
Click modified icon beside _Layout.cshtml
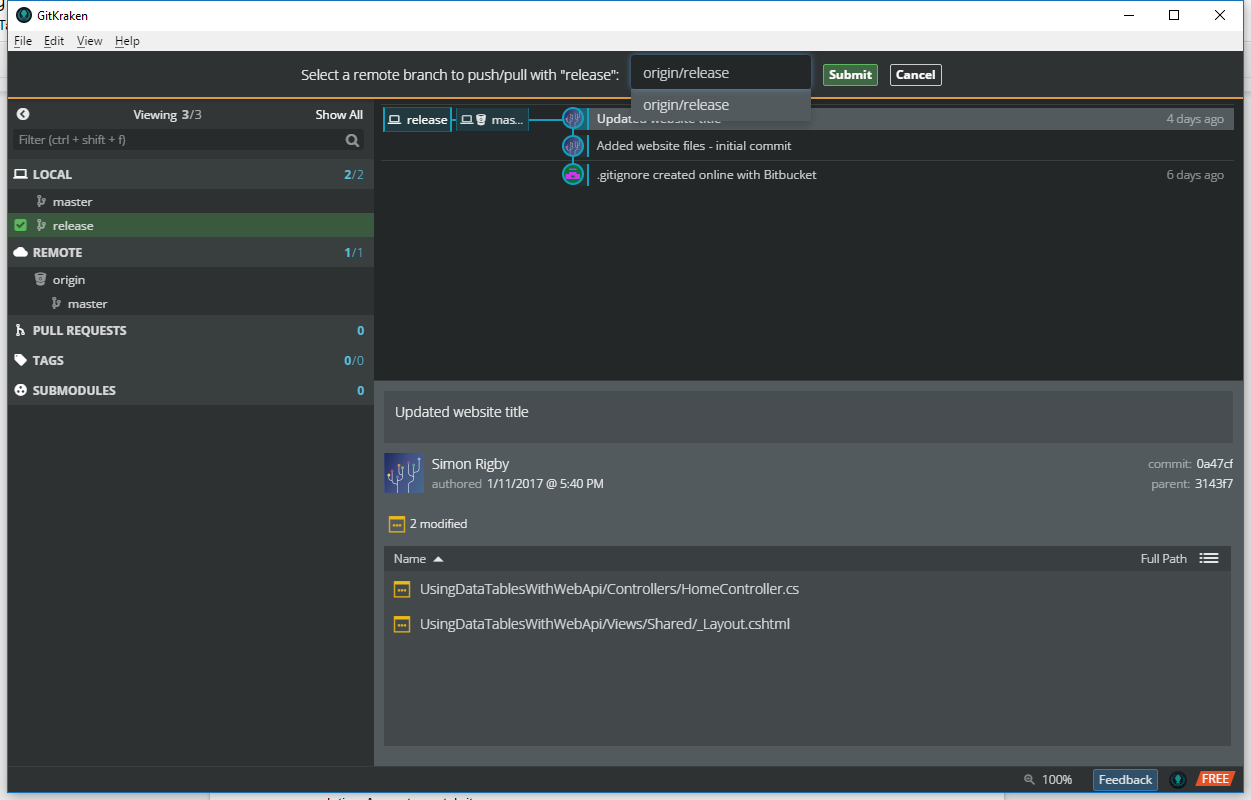(402, 624)
